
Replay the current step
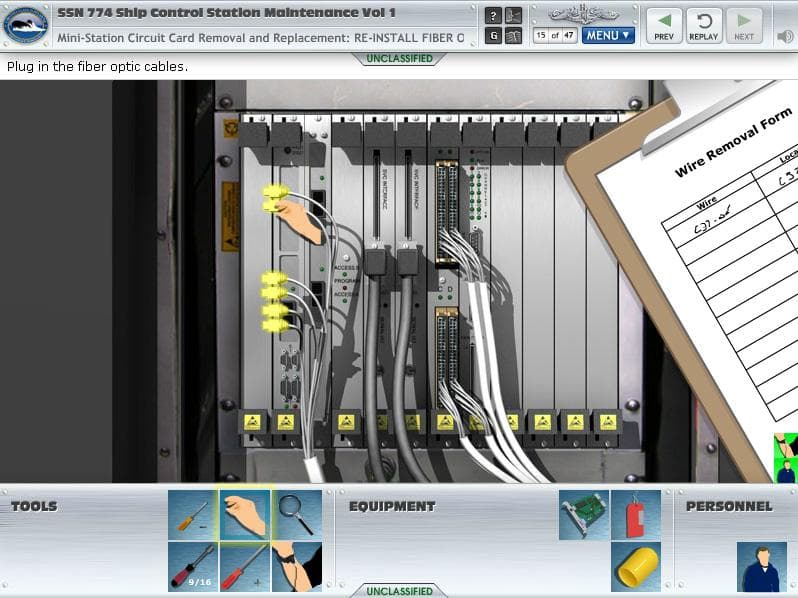tap(704, 25)
